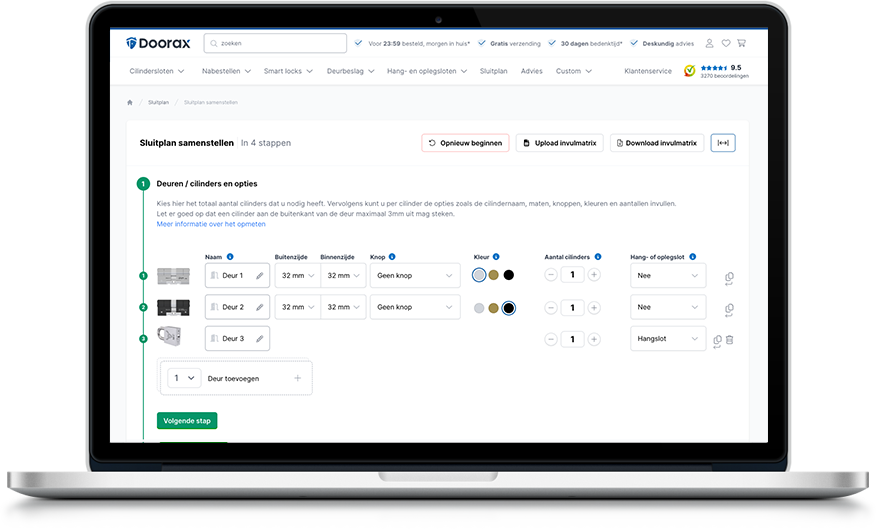Decrease cylinder count for Deur 2
Screen dimensions: 876x529
(x=551, y=308)
